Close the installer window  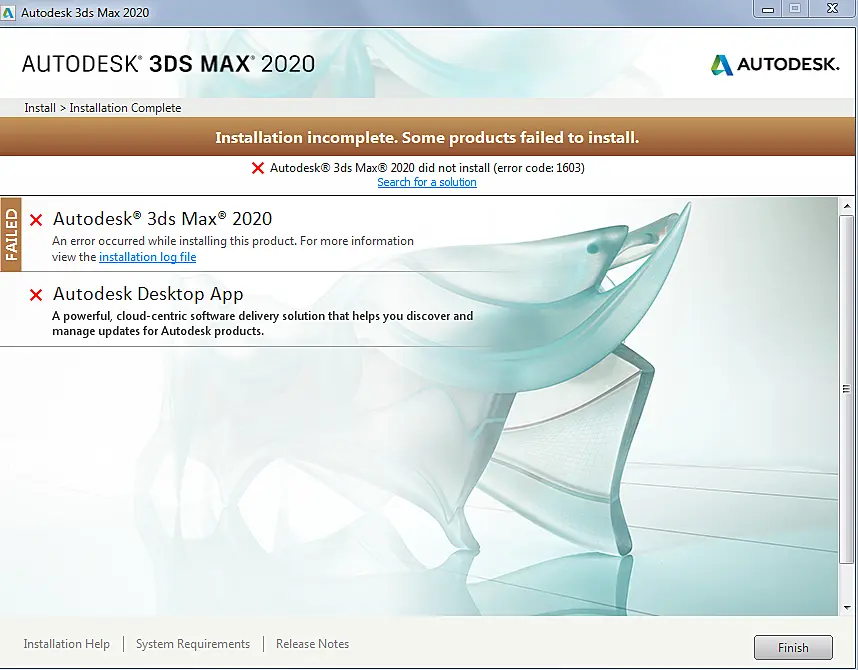[832, 9]
